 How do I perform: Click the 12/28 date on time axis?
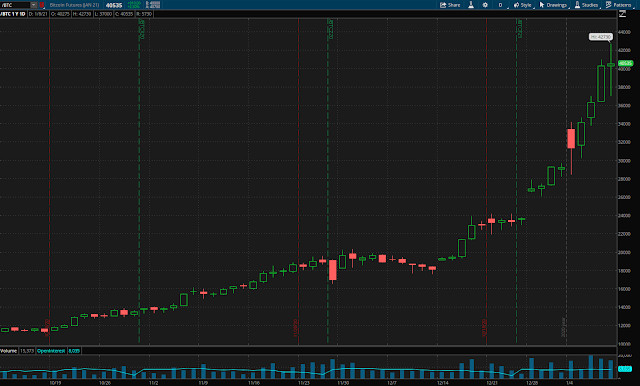531,383
